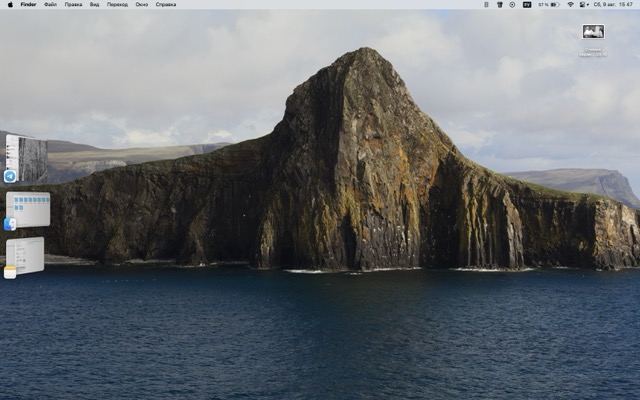Image resolution: width=640 pixels, height=400 pixels.
Task: Click the Finder app icon badge
Action: [x=10, y=224]
